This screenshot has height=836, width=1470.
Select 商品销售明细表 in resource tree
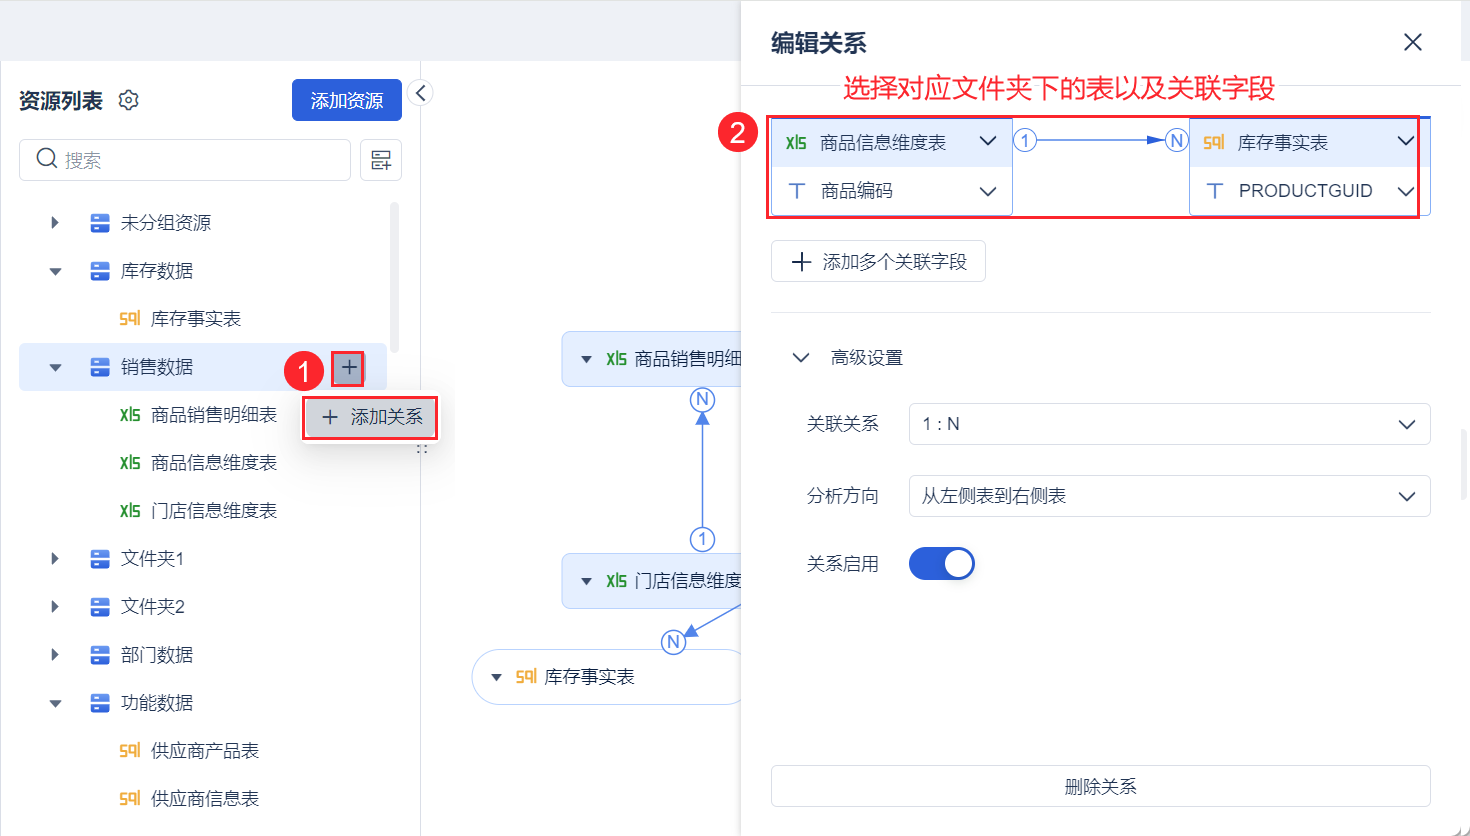[x=214, y=415]
